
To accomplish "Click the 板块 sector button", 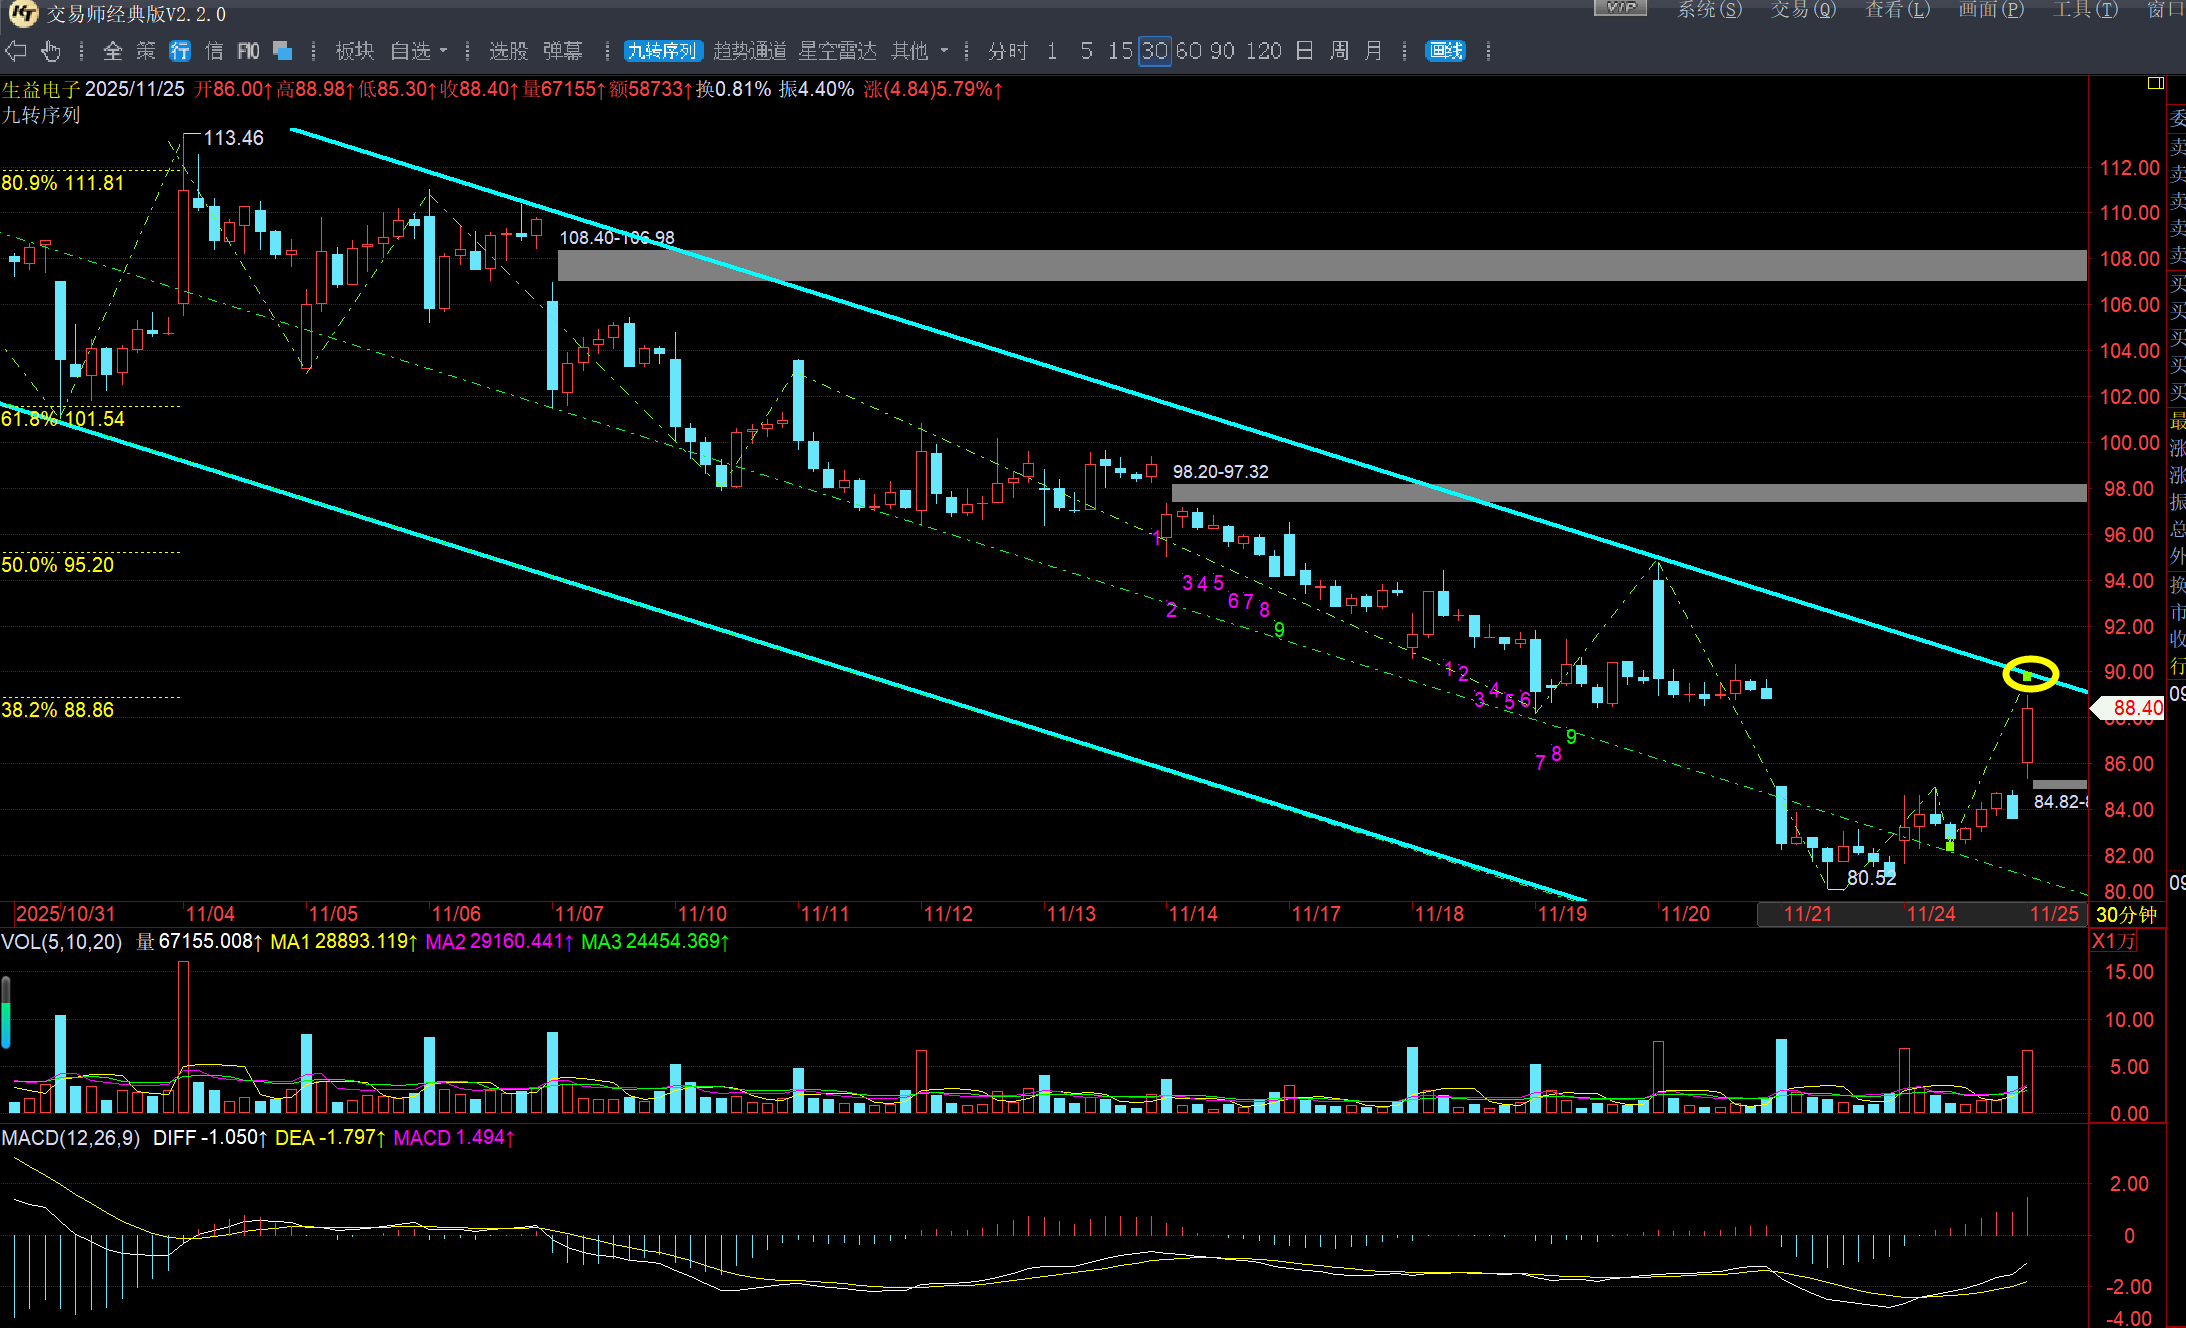I will [x=354, y=51].
